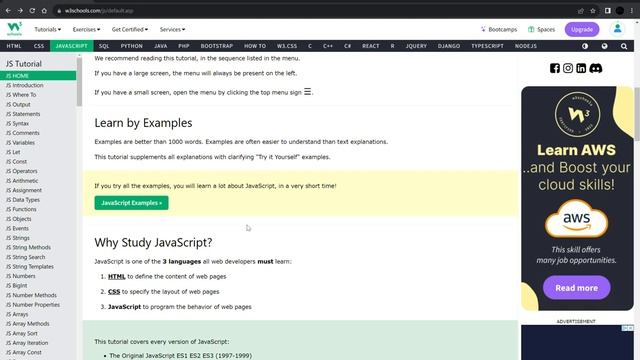Open W3Schools LinkedIn icon
This screenshot has width=640, height=360.
pos(581,68)
